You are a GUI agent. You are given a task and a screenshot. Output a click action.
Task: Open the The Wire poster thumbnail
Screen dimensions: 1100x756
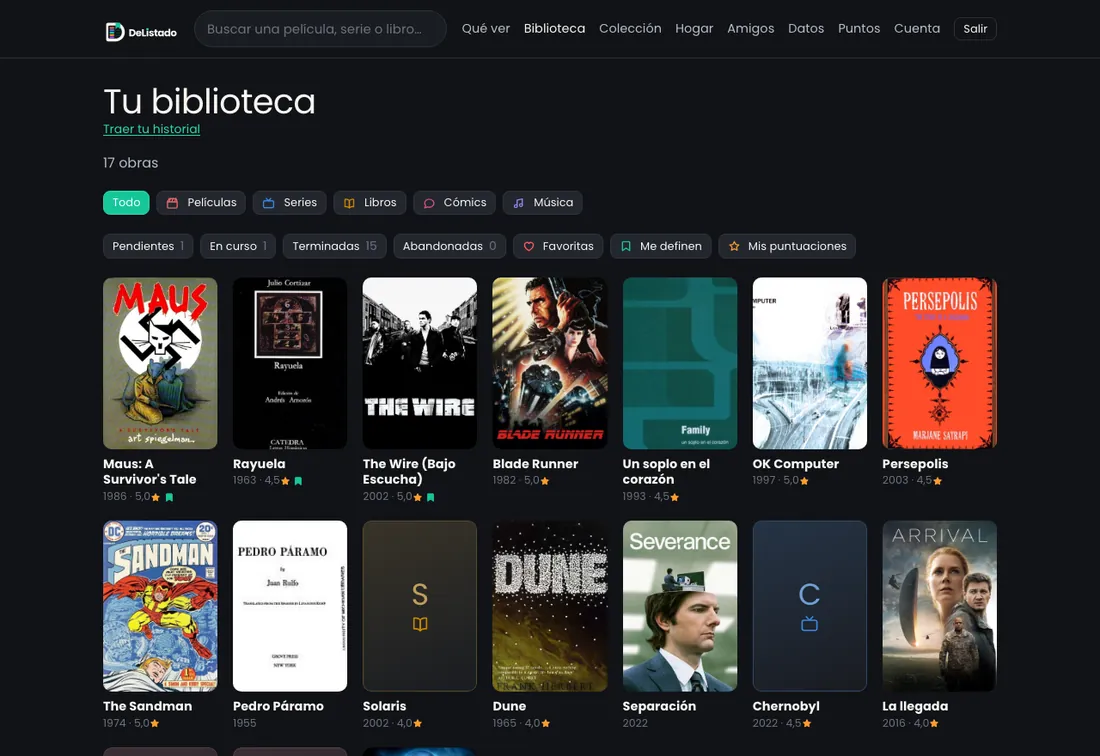click(420, 363)
